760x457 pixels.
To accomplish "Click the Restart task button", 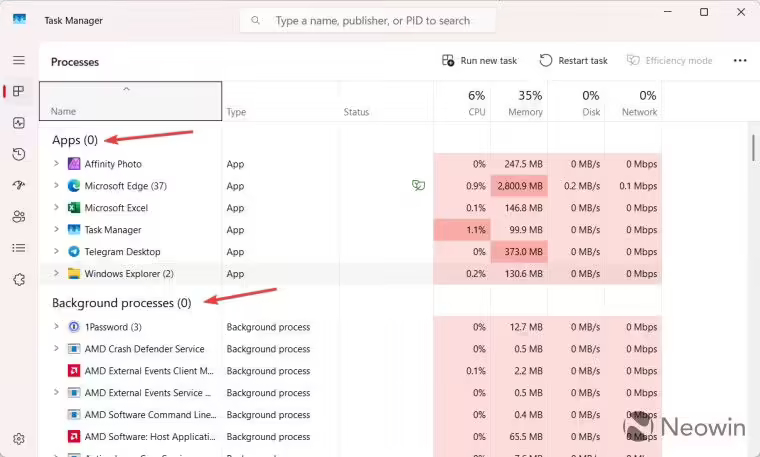I will [x=573, y=61].
